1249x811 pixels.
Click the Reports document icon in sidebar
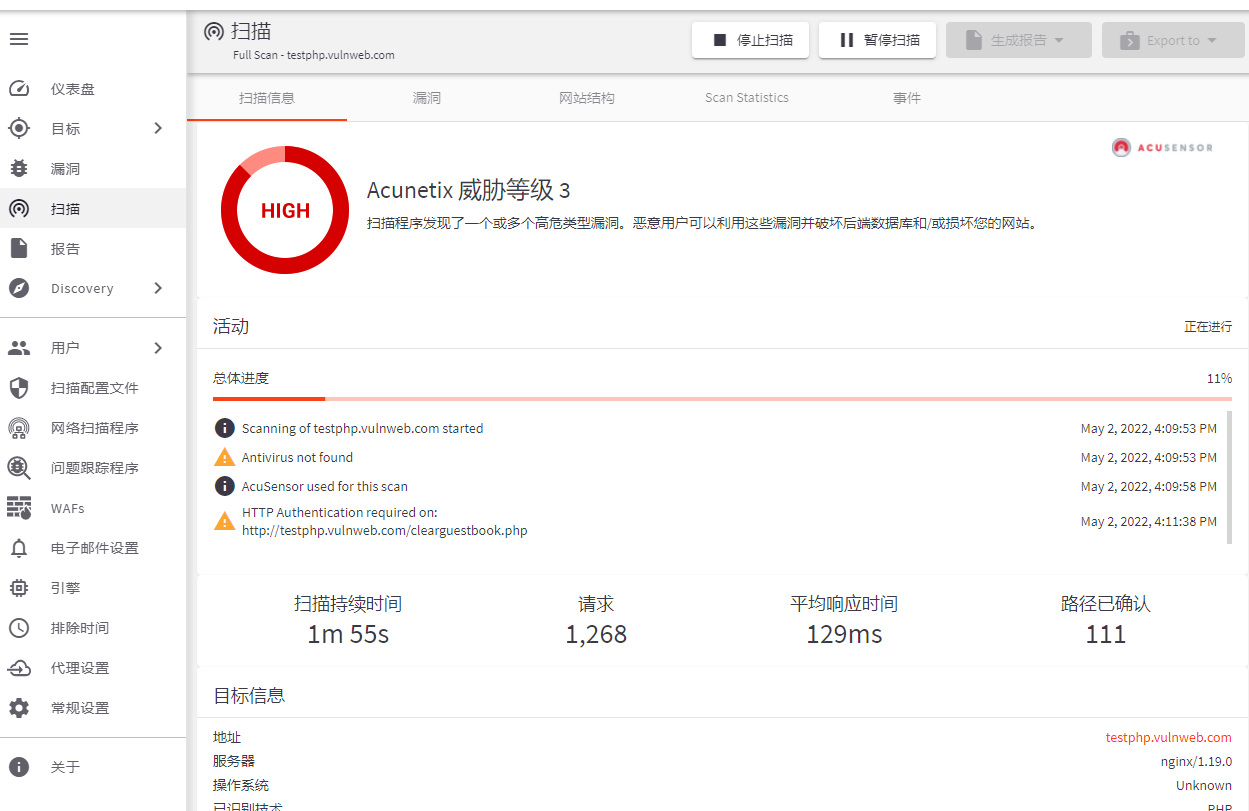click(19, 248)
